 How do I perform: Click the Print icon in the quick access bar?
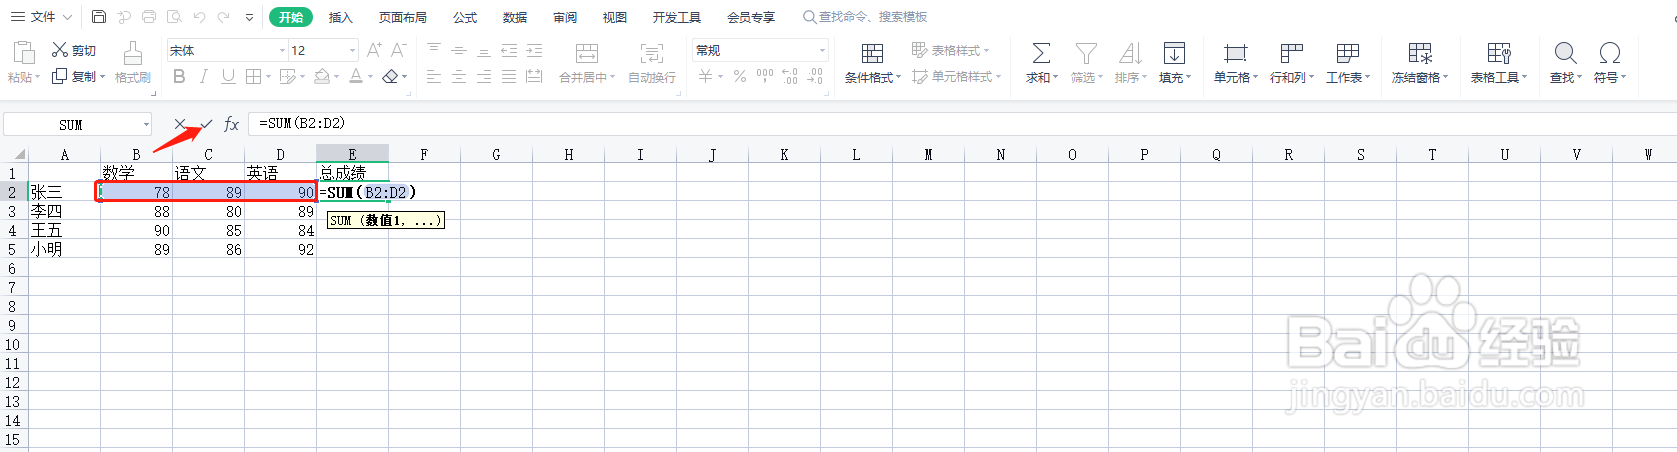point(149,17)
